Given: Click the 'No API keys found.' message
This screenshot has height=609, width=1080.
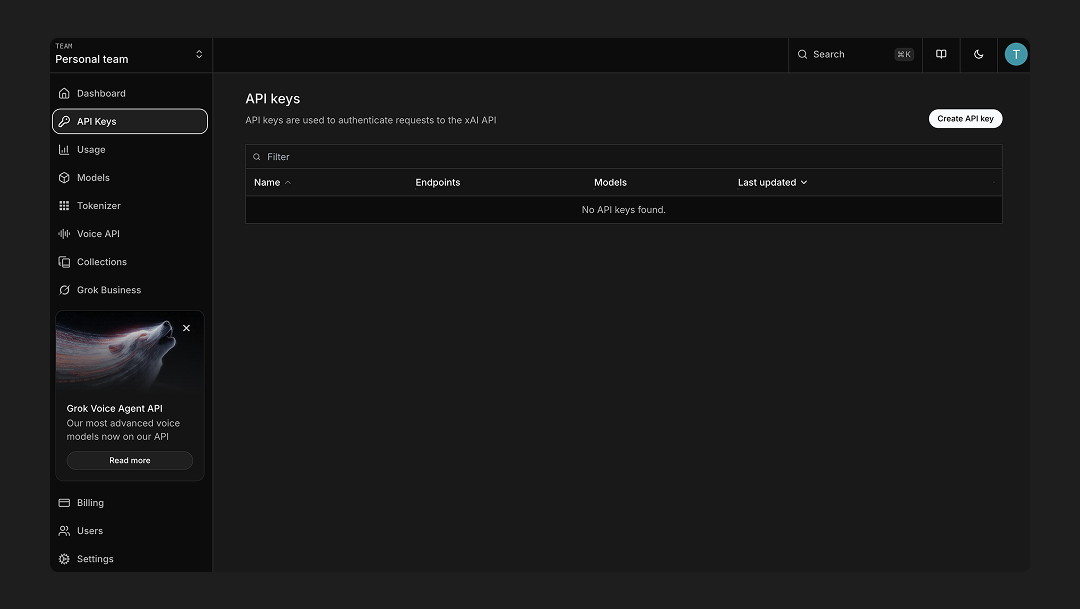Looking at the screenshot, I should point(623,209).
